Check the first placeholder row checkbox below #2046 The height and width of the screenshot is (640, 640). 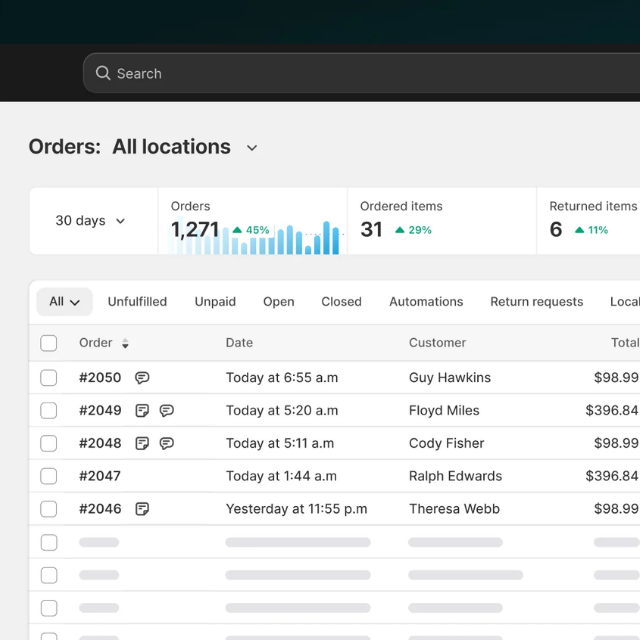pos(49,542)
